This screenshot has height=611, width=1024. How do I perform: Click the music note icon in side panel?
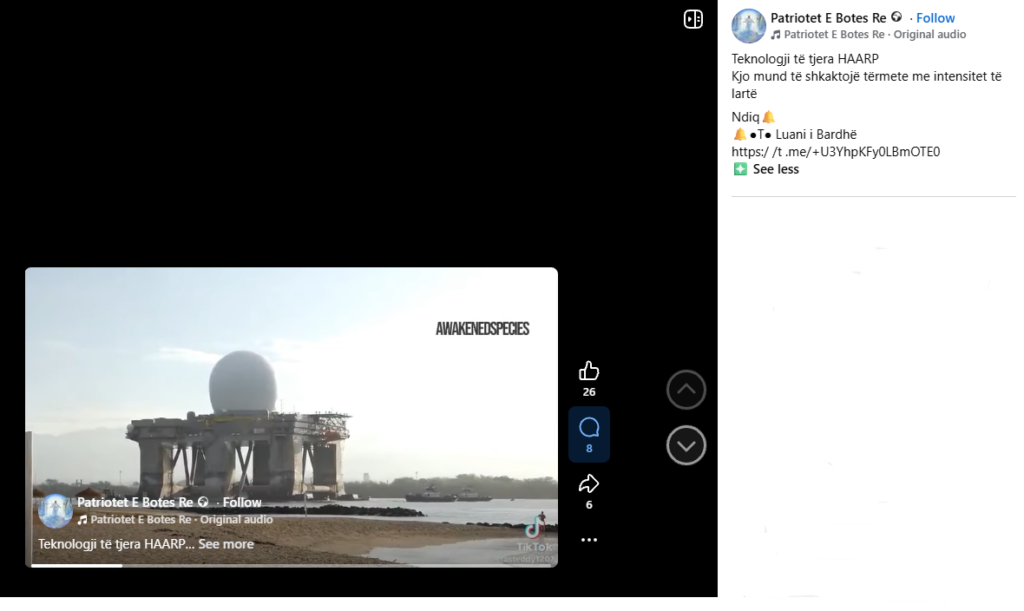(x=776, y=35)
